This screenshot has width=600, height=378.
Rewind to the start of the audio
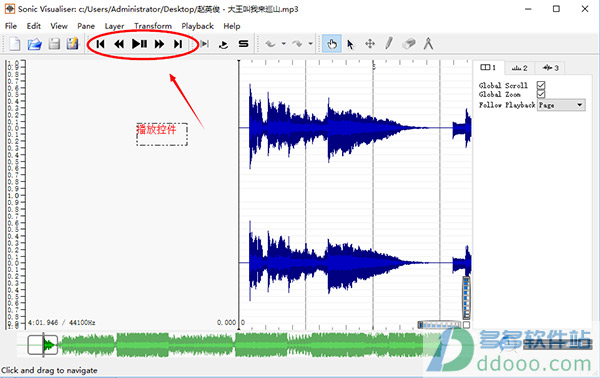(x=100, y=44)
